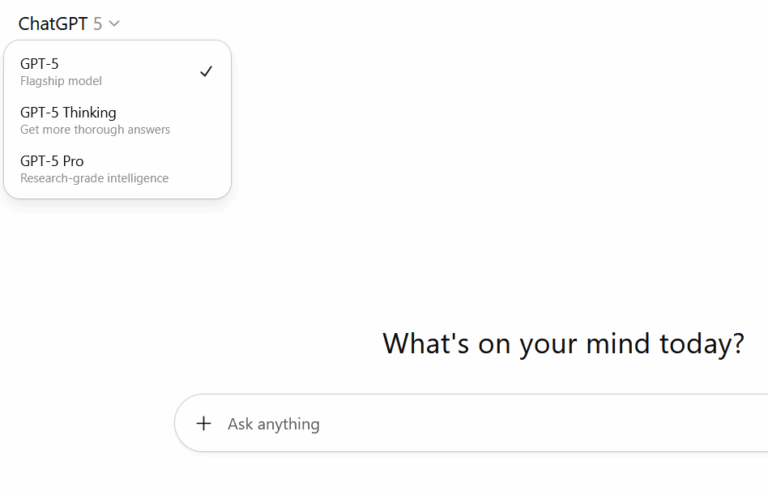
Task: Collapse the model menu using the chevron
Action: (x=114, y=24)
